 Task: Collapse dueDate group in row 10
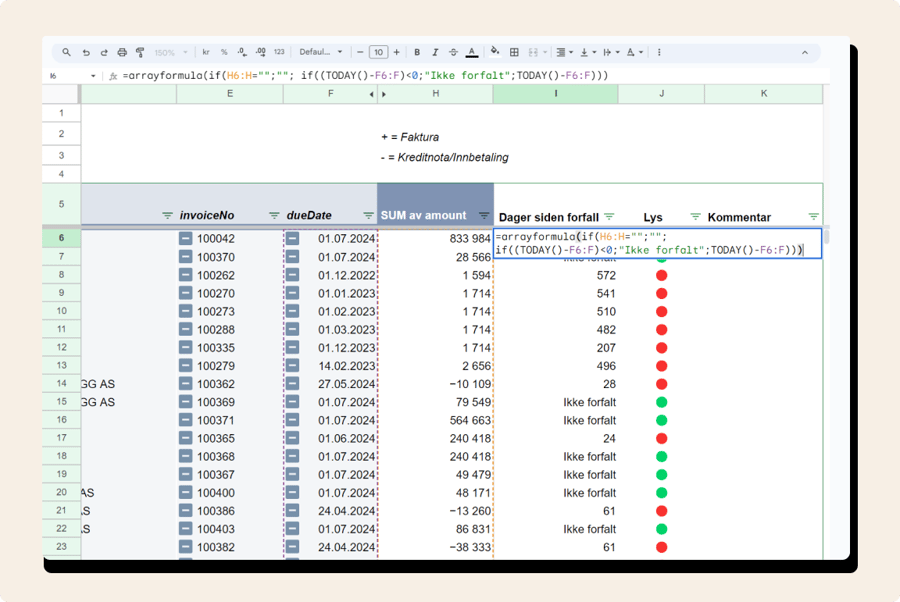coord(292,311)
